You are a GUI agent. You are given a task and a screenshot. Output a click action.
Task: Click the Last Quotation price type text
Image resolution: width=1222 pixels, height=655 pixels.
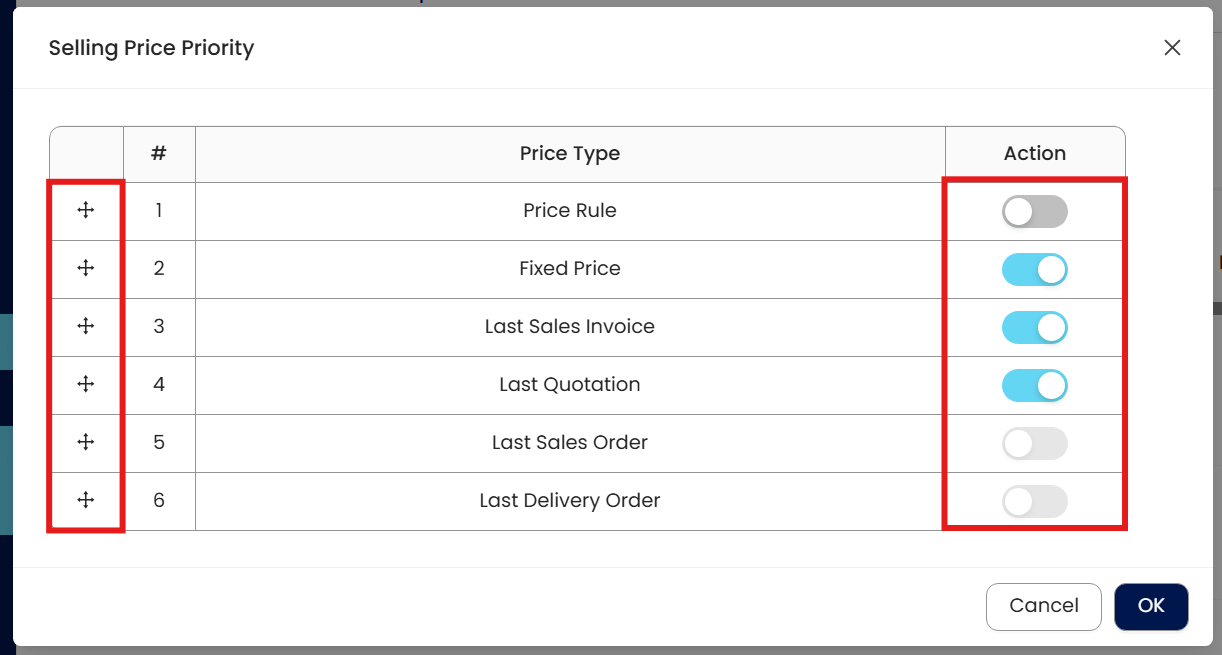click(x=569, y=384)
